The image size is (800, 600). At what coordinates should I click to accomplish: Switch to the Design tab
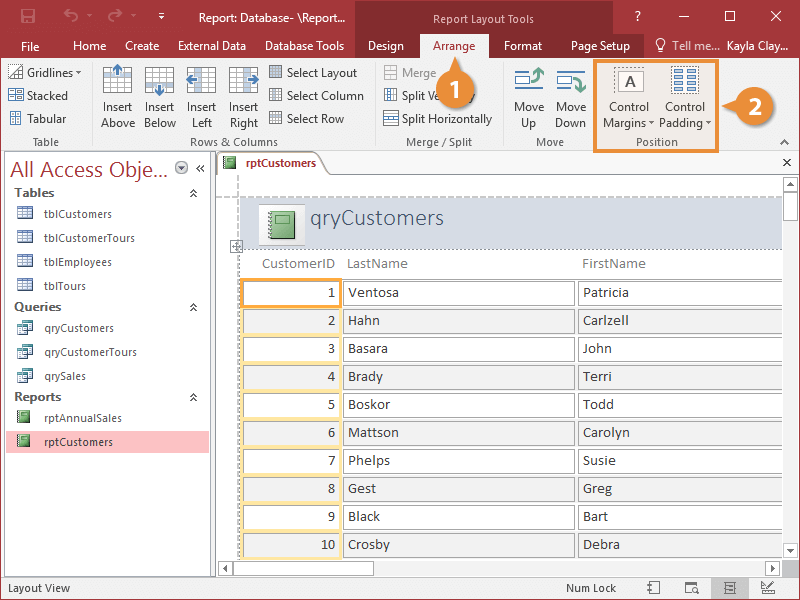pos(386,46)
